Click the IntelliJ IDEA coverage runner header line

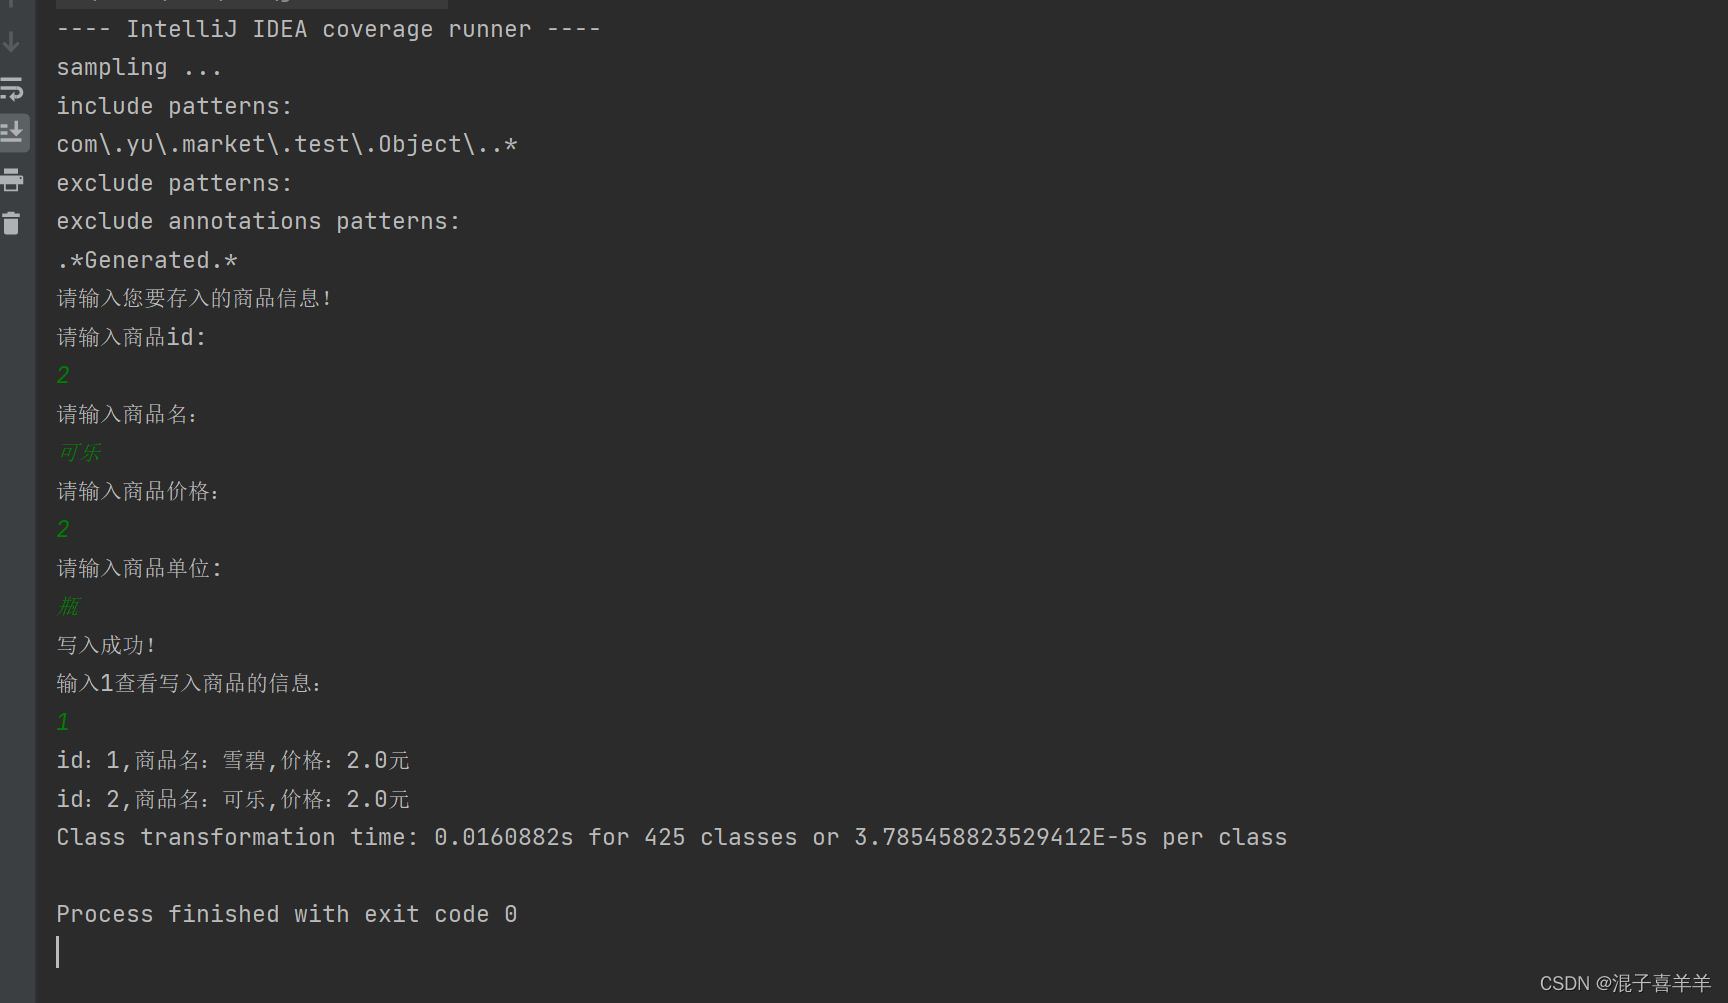coord(328,28)
